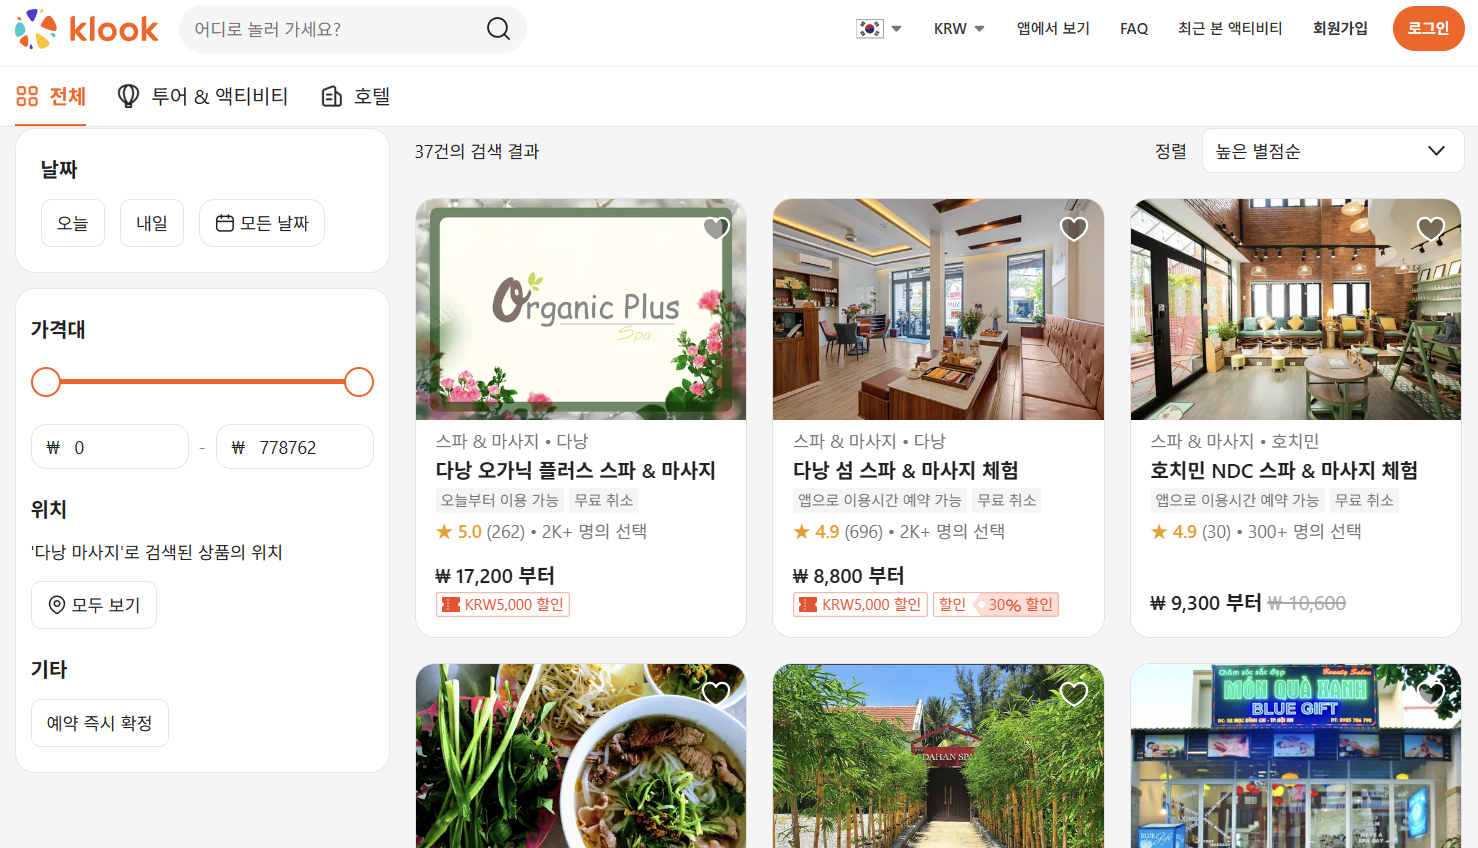
Task: Click the 30% 할인 badge
Action: coord(996,604)
